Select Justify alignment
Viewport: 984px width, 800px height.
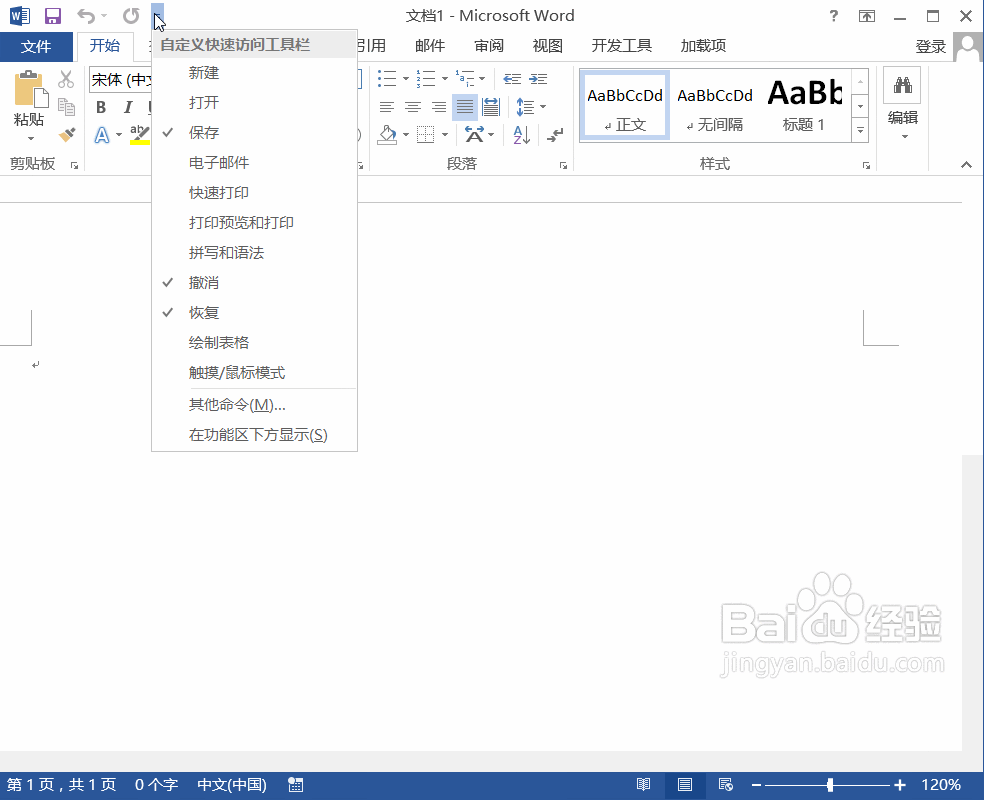point(465,107)
